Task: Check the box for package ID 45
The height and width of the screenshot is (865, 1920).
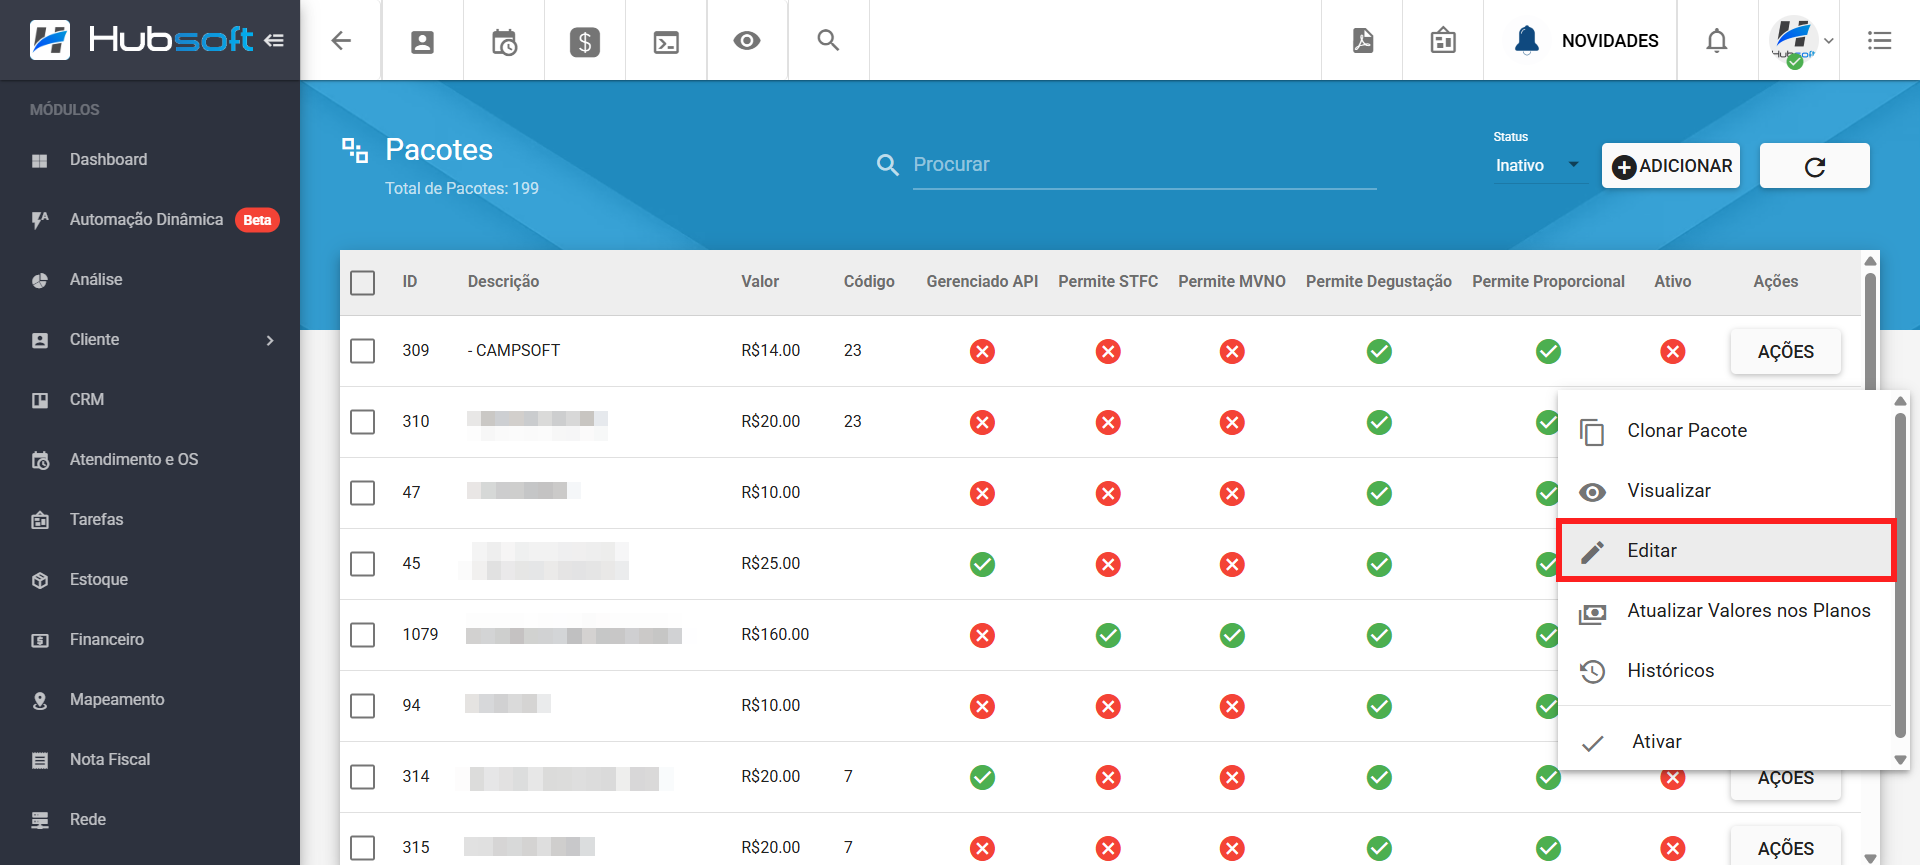Action: [x=363, y=564]
